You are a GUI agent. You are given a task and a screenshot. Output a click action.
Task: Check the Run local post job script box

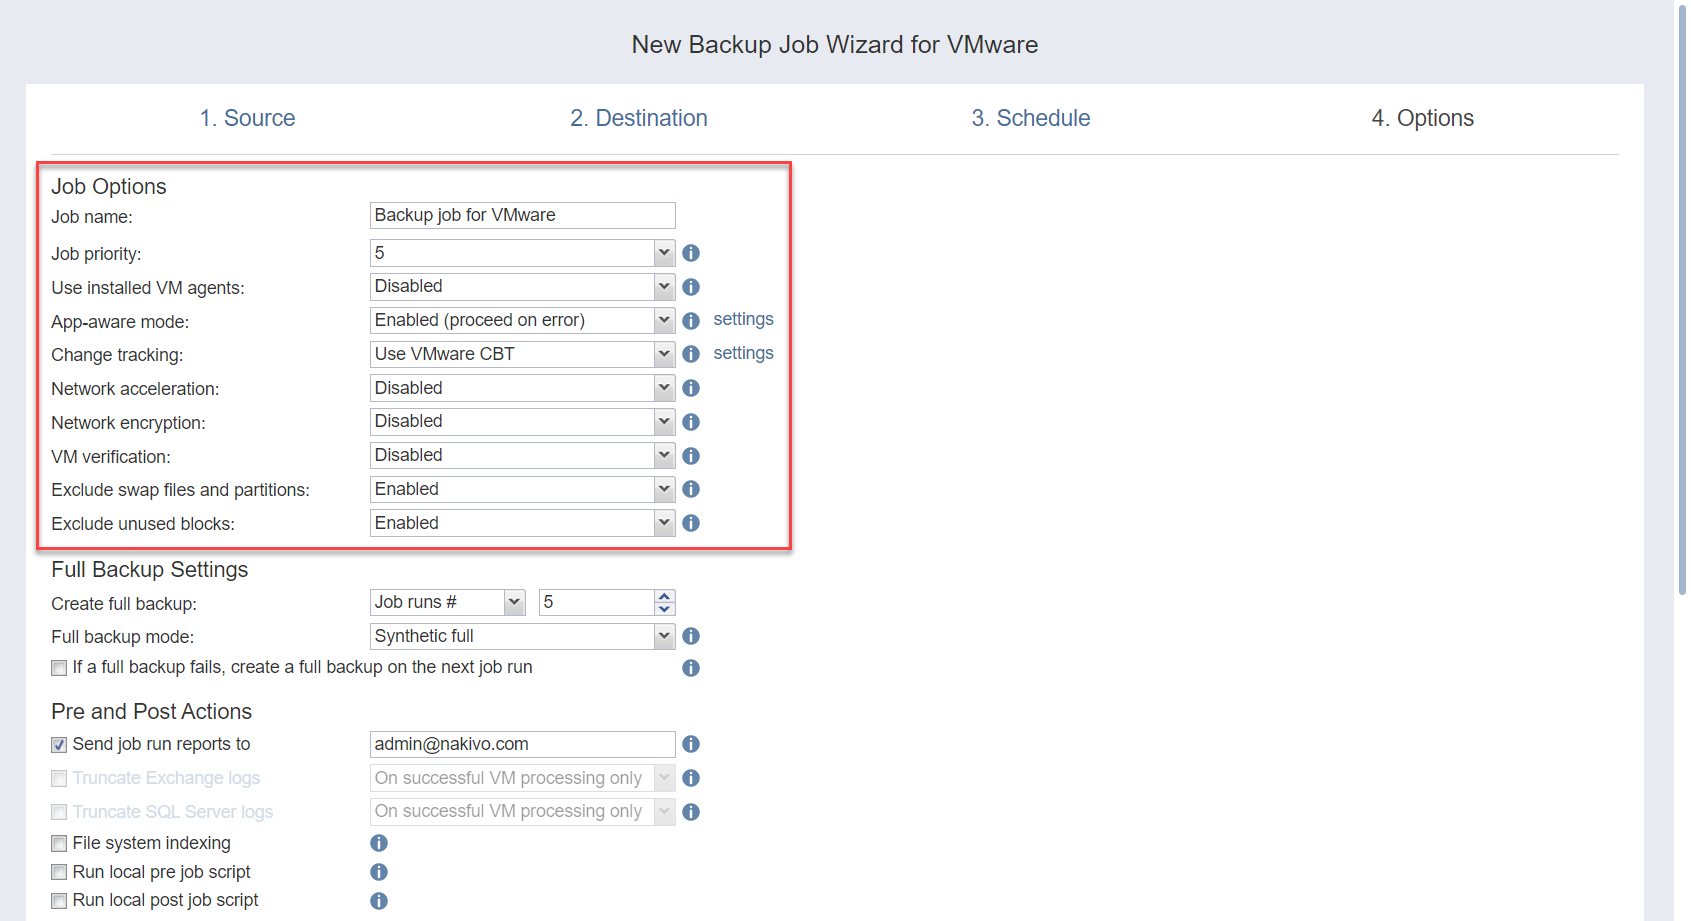click(60, 901)
